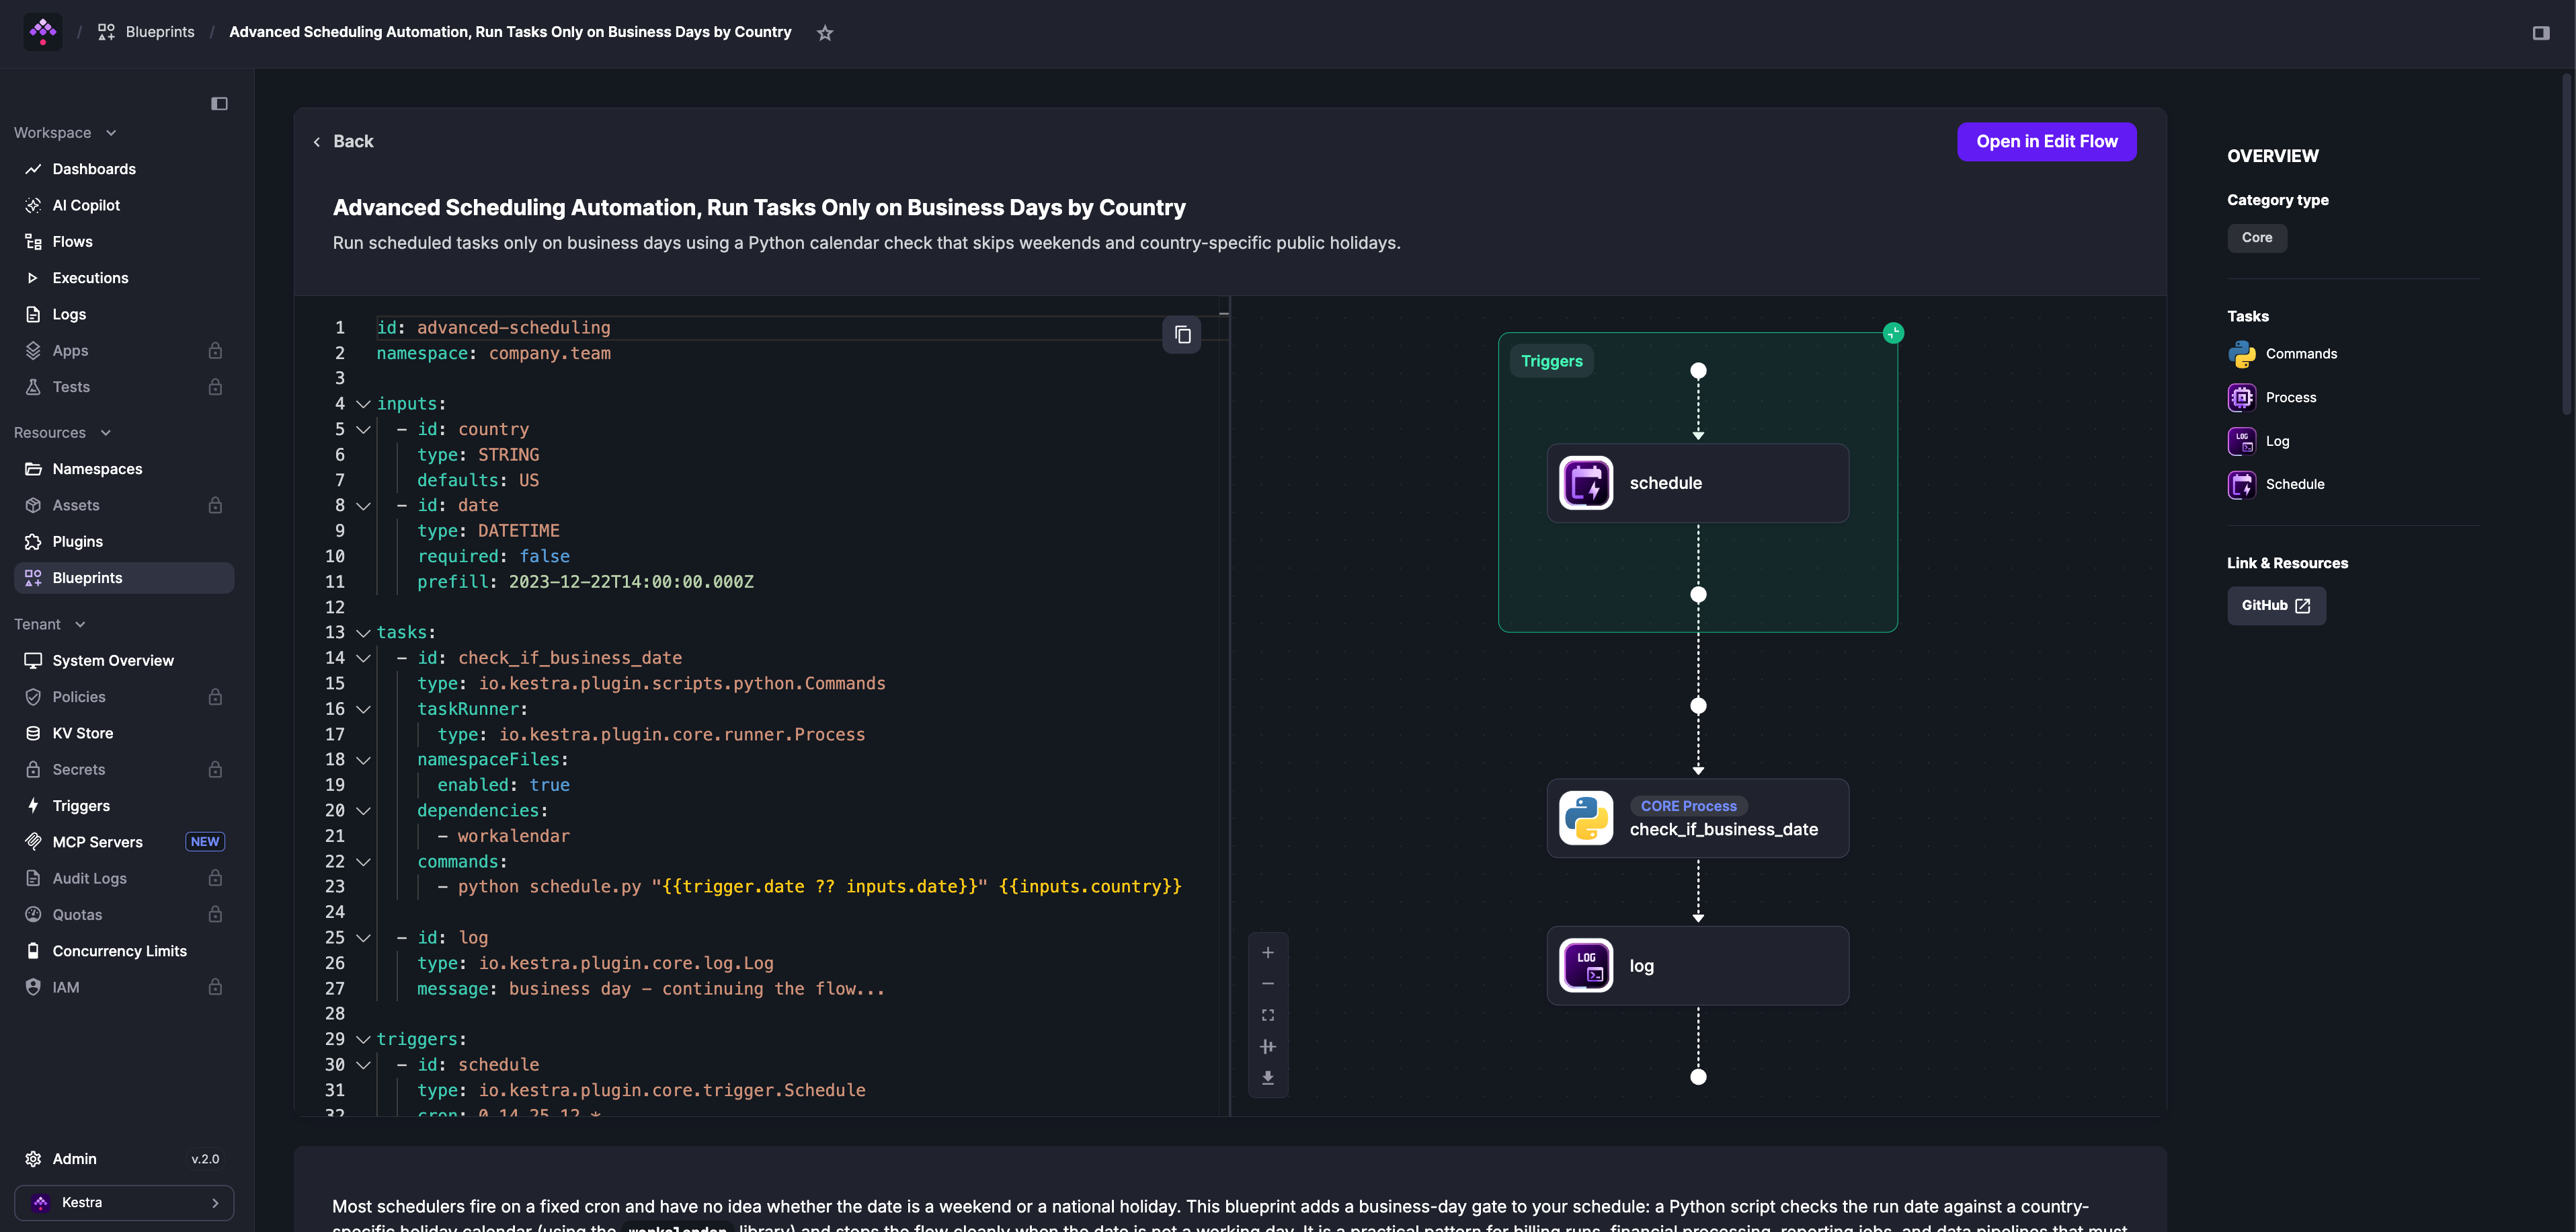
Task: Click the Triggers lightning icon
Action: 33,806
